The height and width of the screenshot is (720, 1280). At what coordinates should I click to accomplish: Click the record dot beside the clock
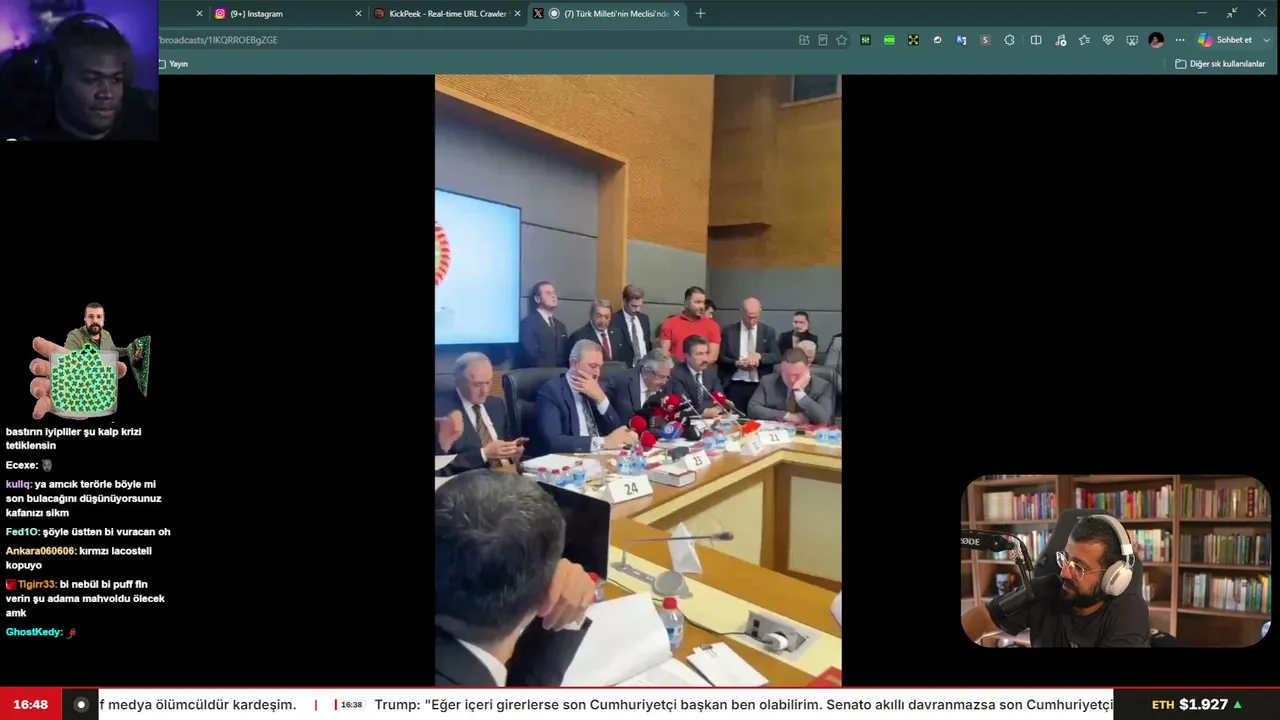81,704
